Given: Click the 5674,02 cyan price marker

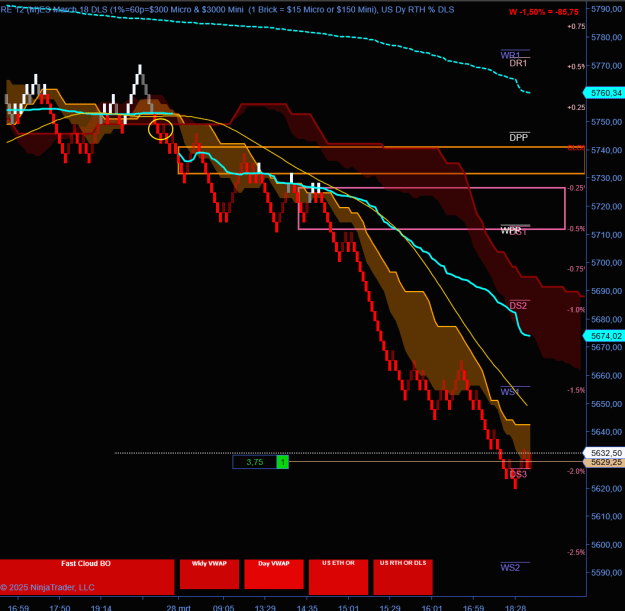Looking at the screenshot, I should point(604,336).
